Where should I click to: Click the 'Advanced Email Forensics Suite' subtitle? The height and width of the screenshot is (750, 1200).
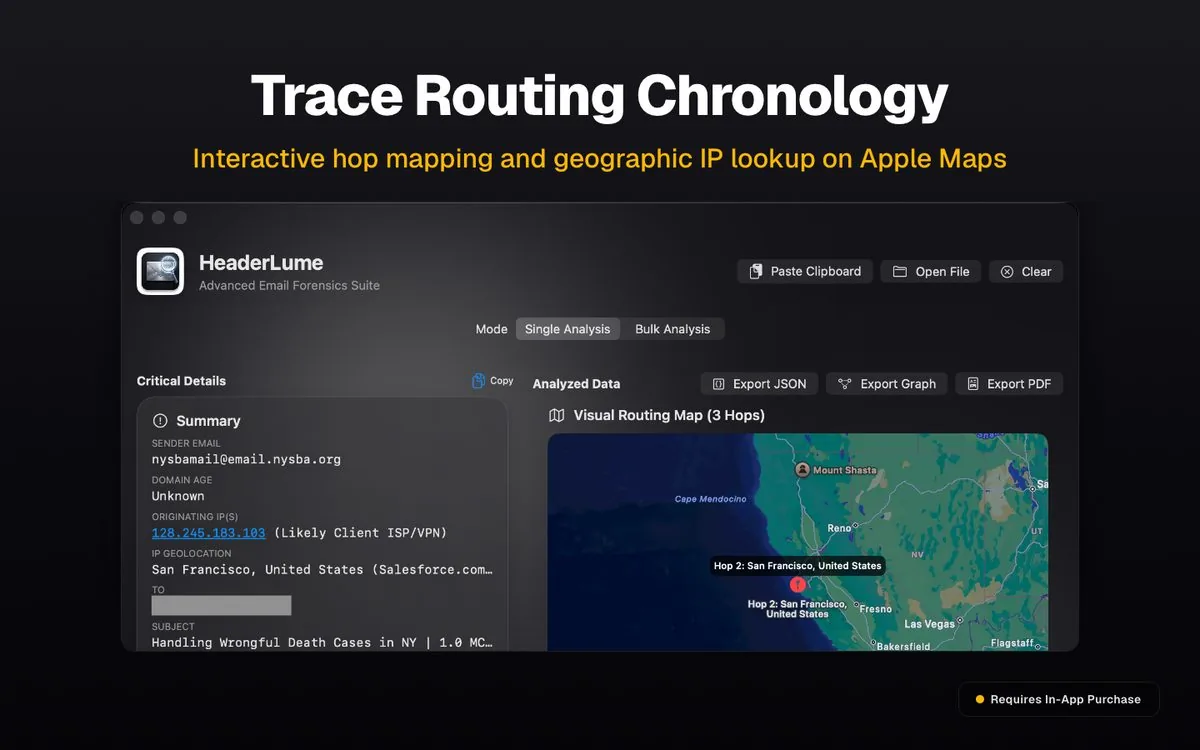click(x=289, y=285)
